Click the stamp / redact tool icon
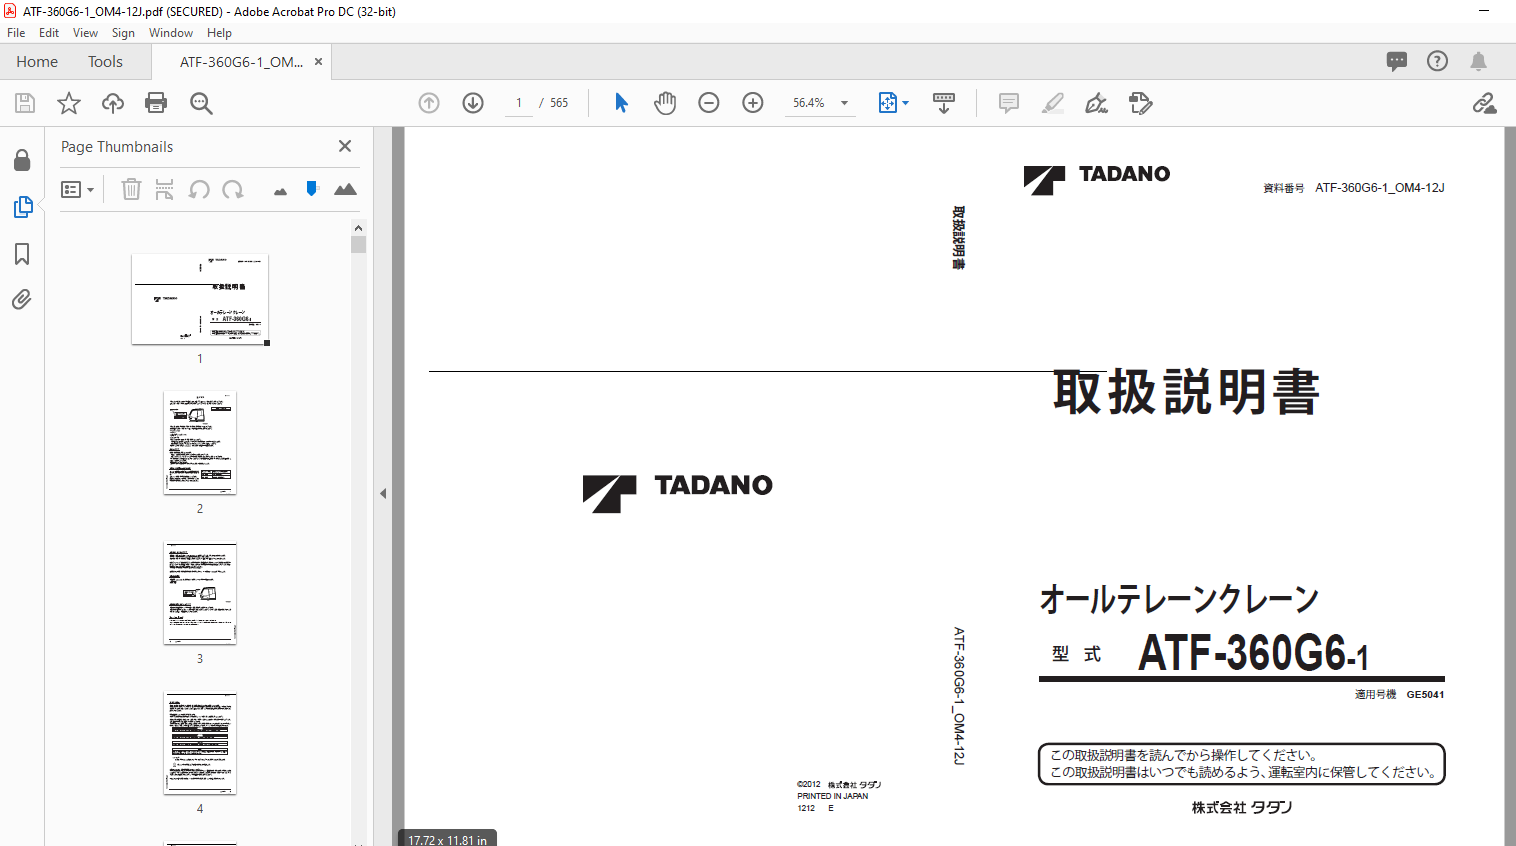The width and height of the screenshot is (1516, 846). tap(1141, 103)
